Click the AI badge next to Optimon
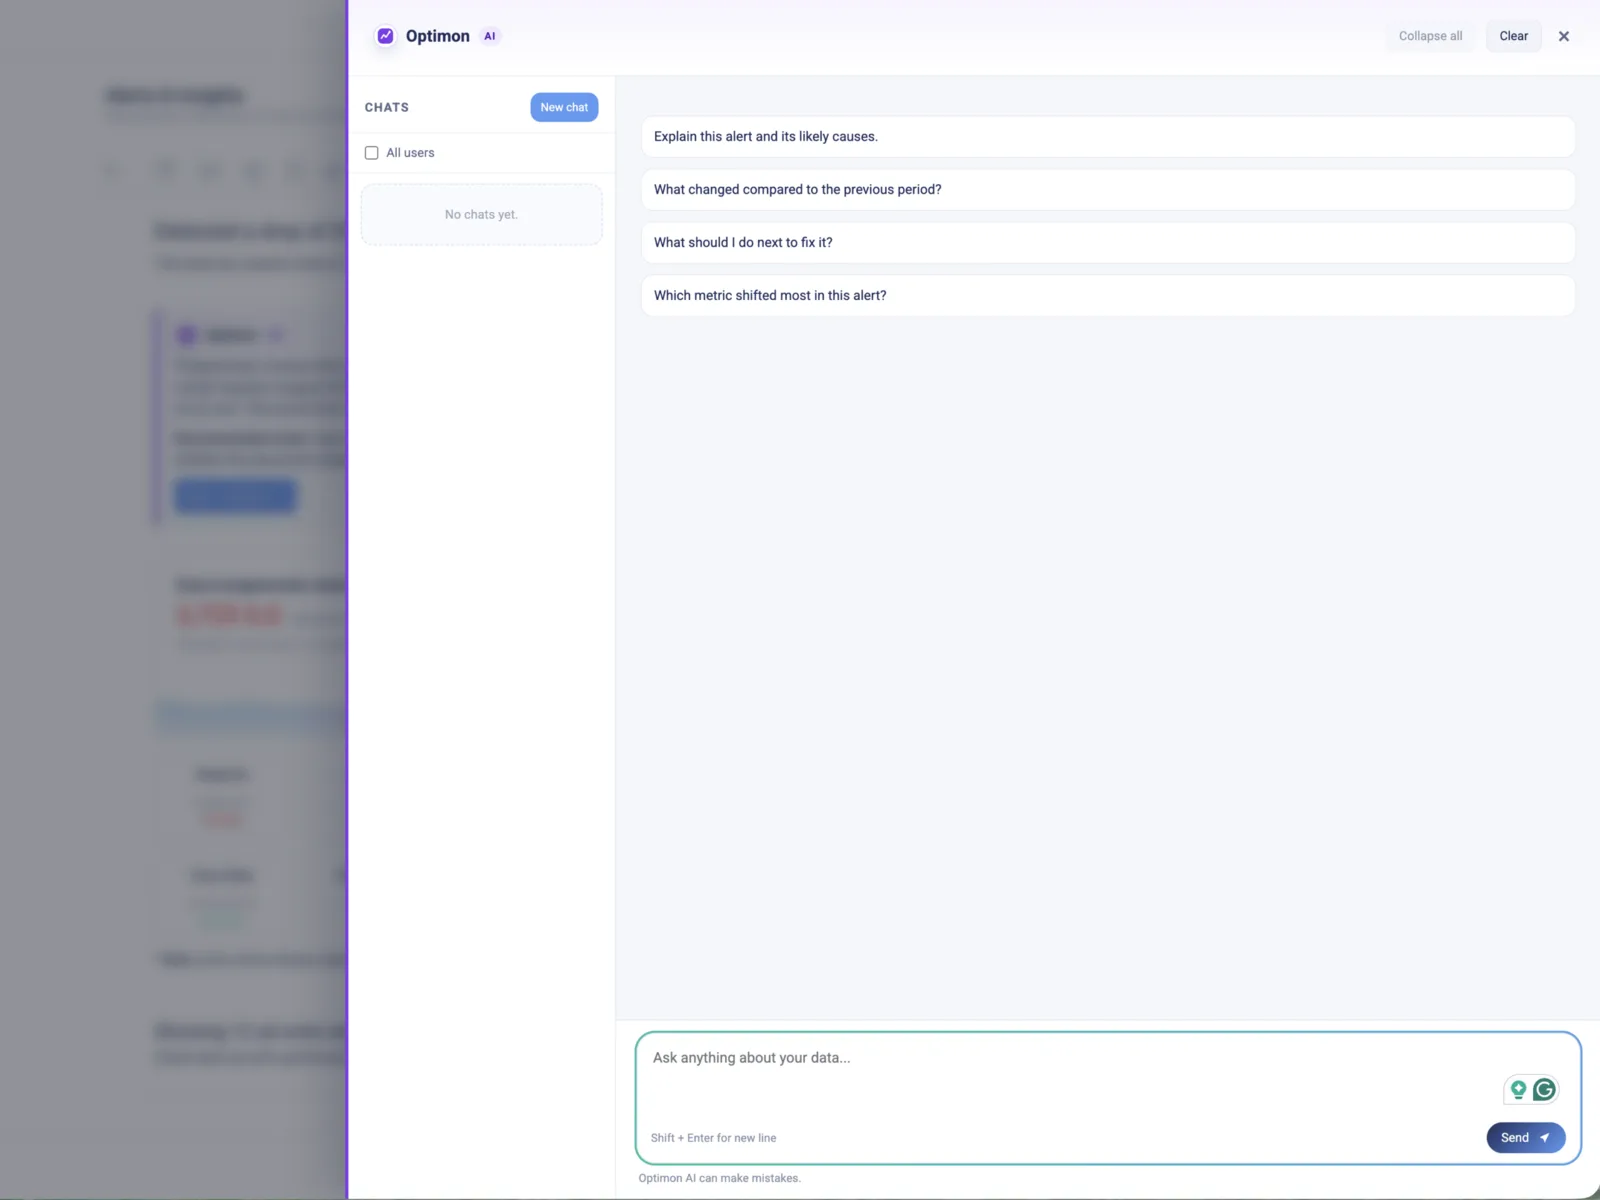1600x1200 pixels. point(490,36)
